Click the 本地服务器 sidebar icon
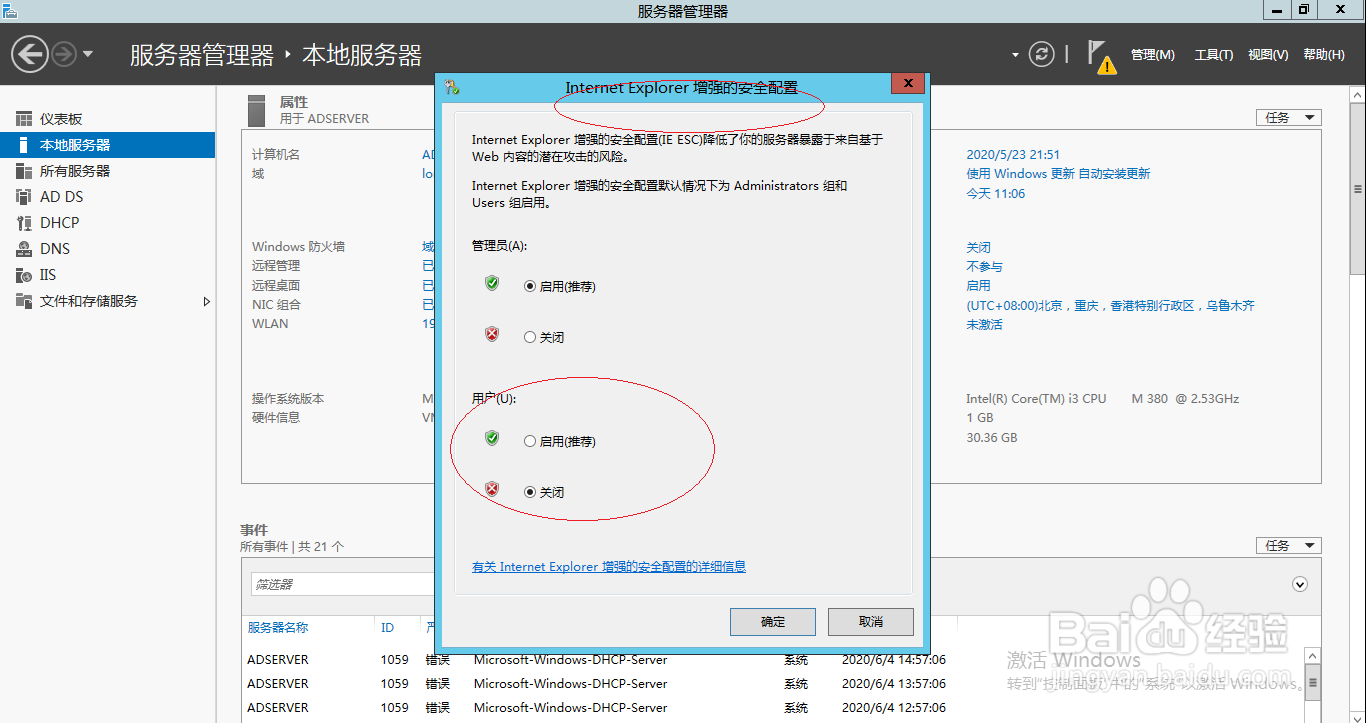The height and width of the screenshot is (723, 1366). click(x=24, y=145)
